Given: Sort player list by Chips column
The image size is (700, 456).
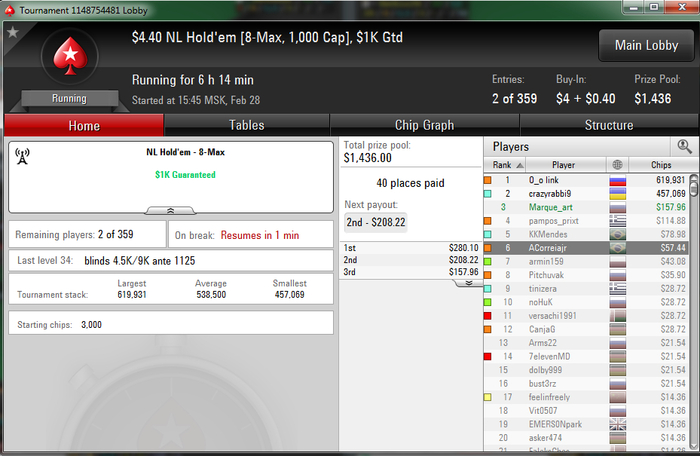Looking at the screenshot, I should tap(661, 165).
